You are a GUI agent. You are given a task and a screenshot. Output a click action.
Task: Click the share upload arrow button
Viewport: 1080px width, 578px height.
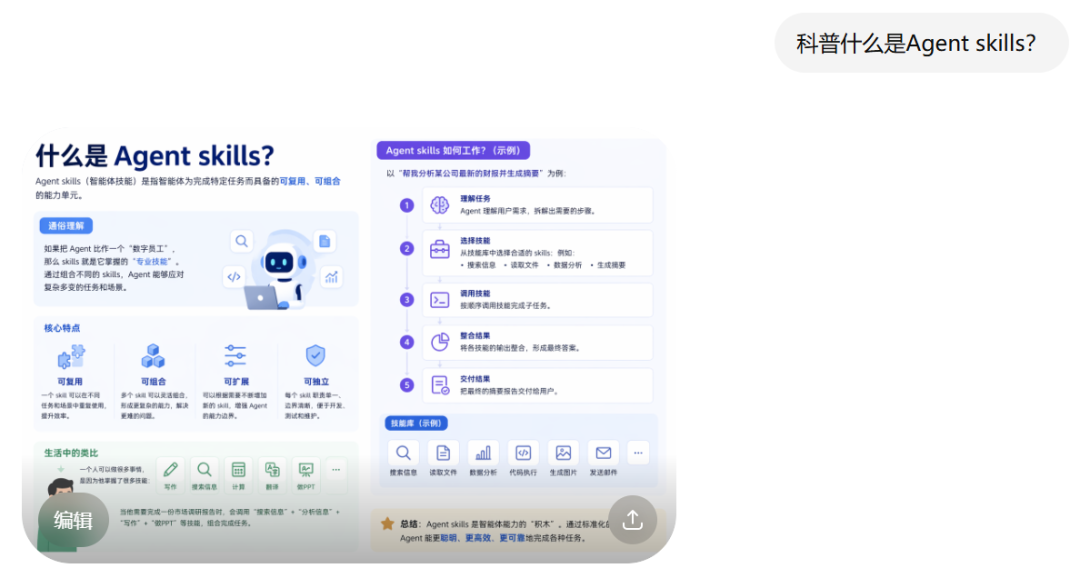(x=632, y=519)
